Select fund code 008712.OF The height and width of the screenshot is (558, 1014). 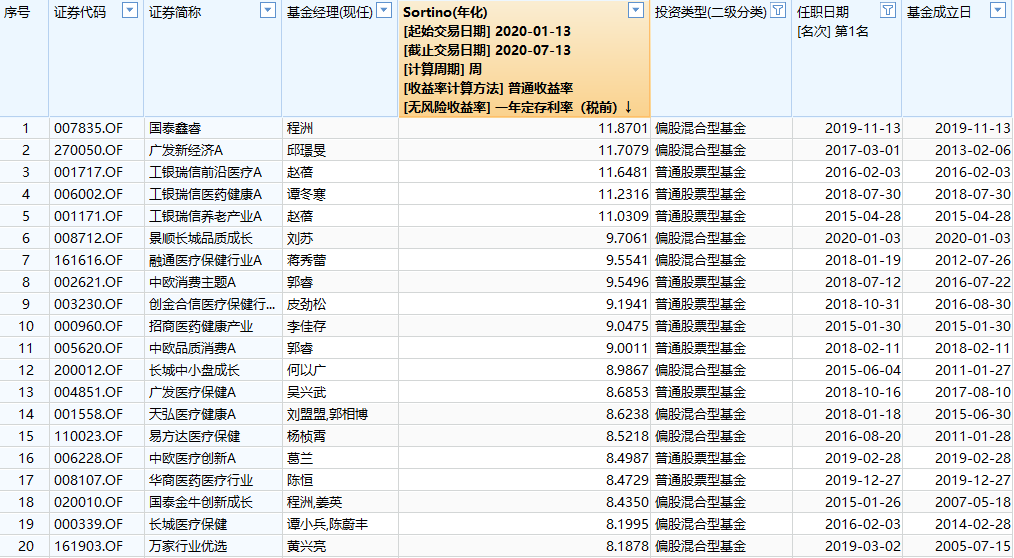coord(89,238)
